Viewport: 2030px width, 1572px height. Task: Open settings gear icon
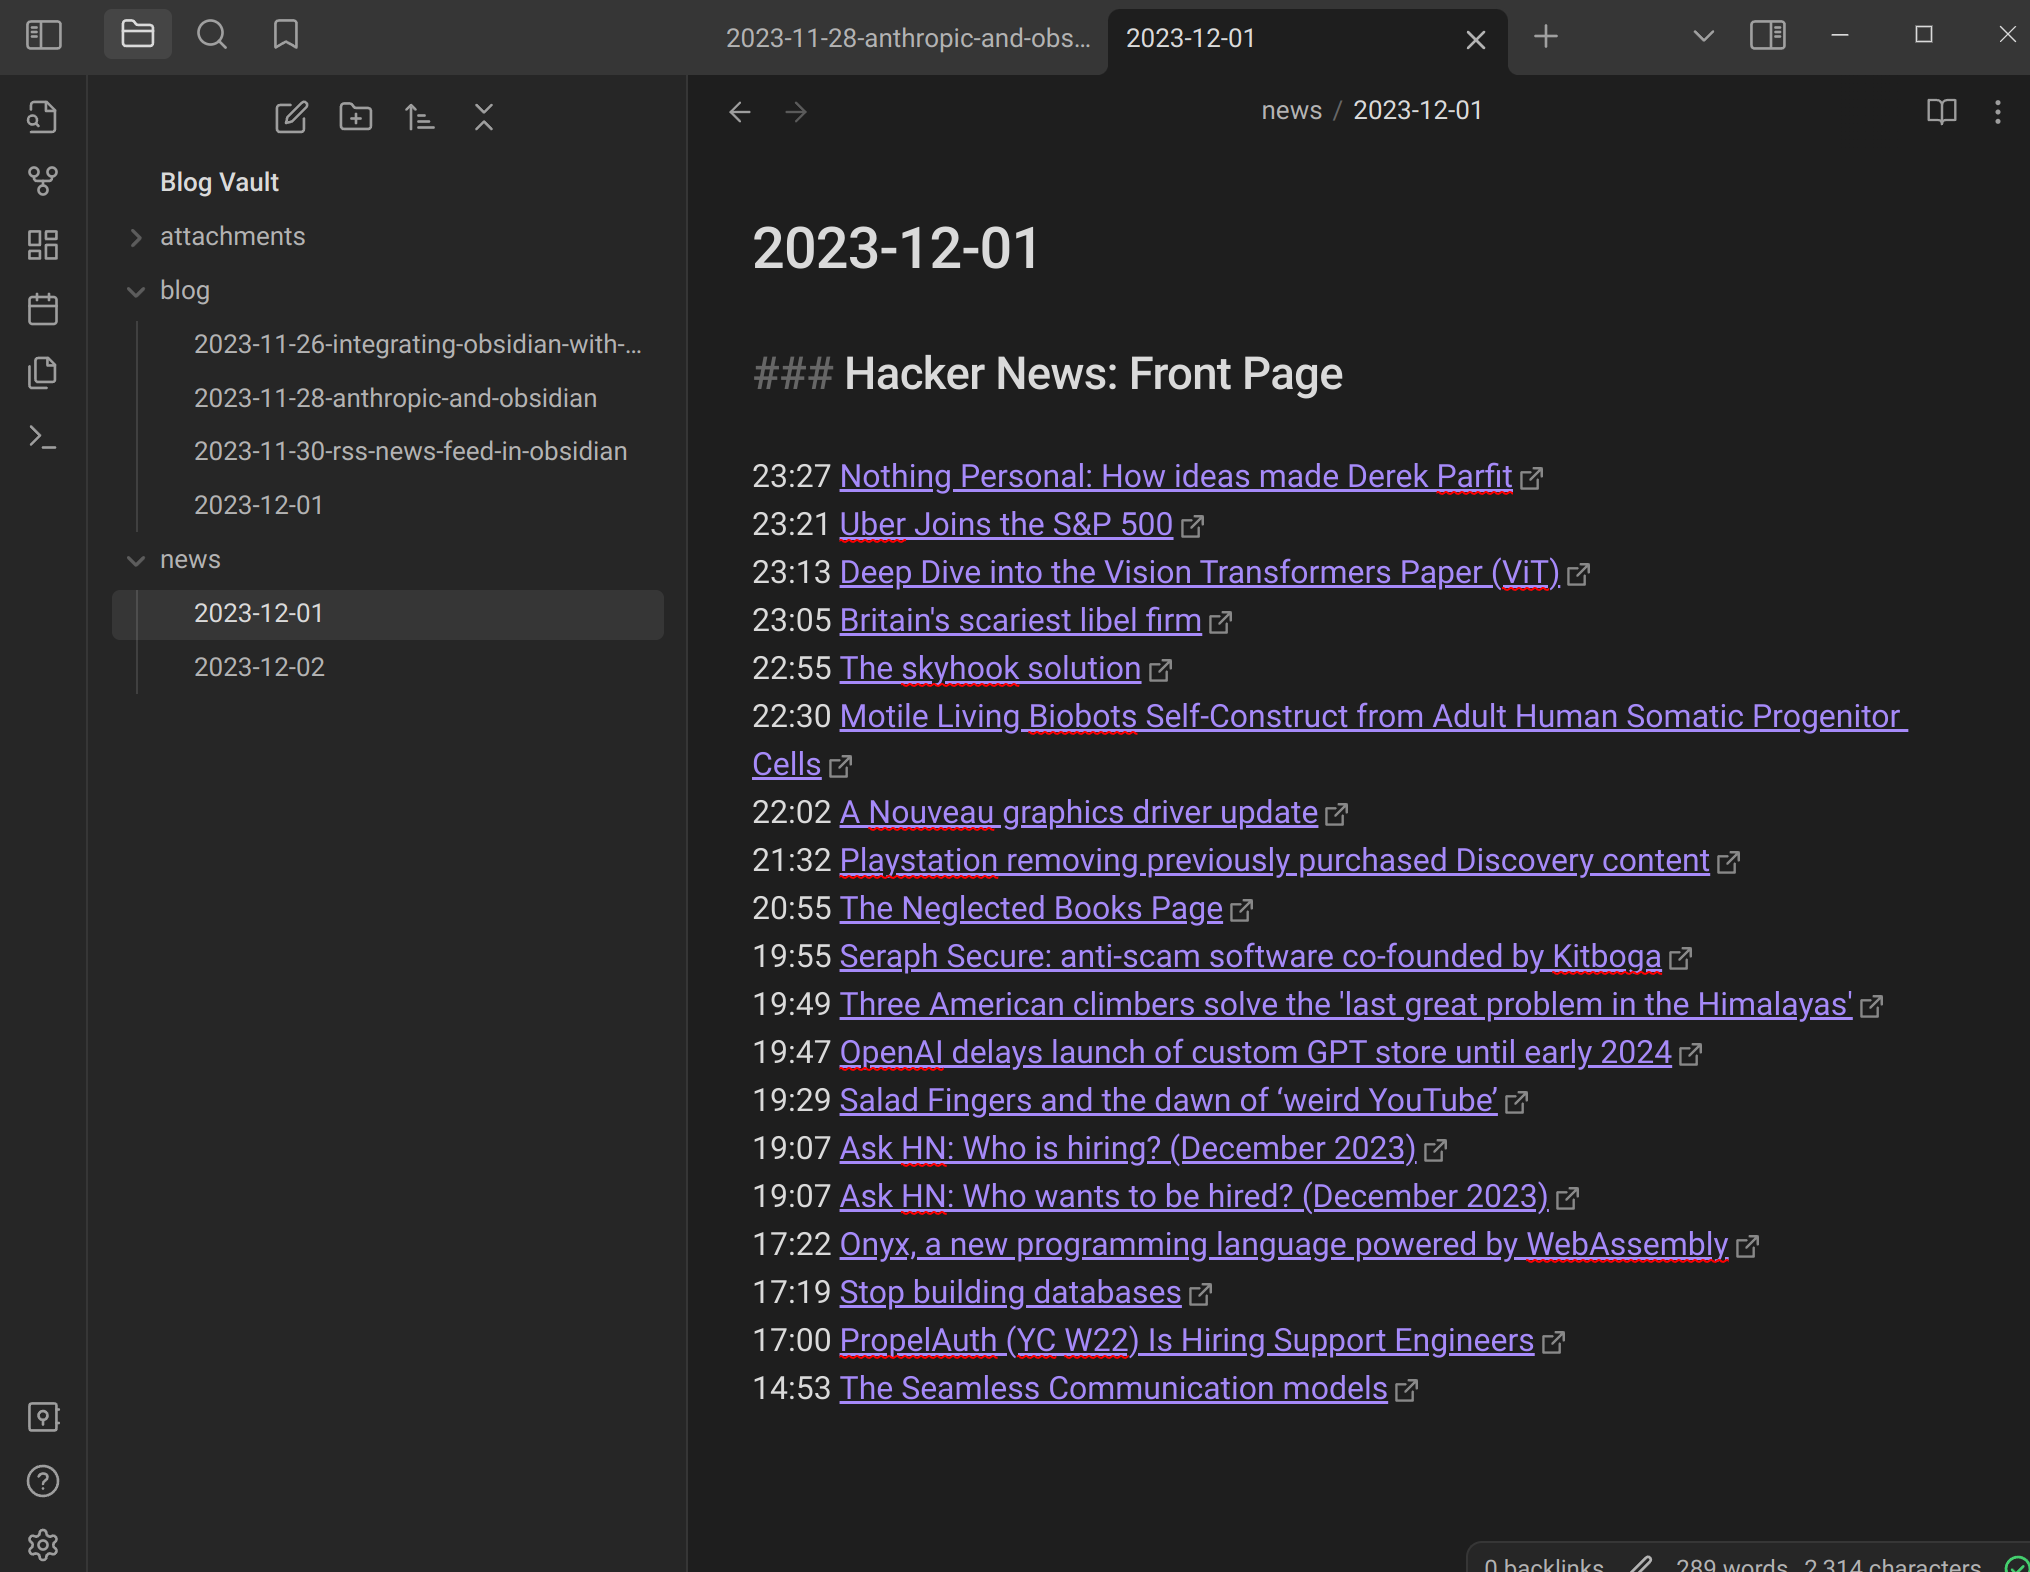pyautogui.click(x=42, y=1545)
